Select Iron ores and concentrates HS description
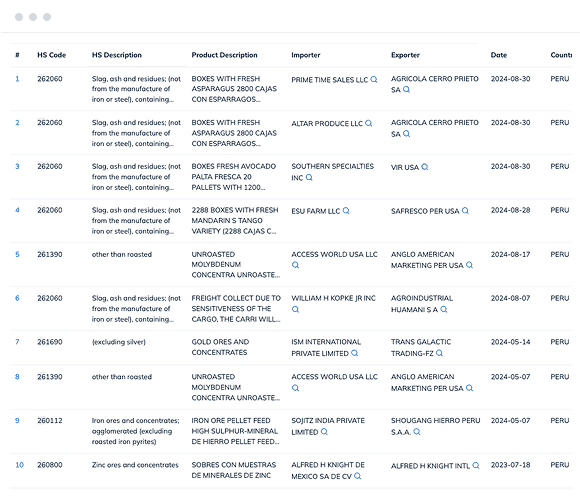 coord(135,431)
